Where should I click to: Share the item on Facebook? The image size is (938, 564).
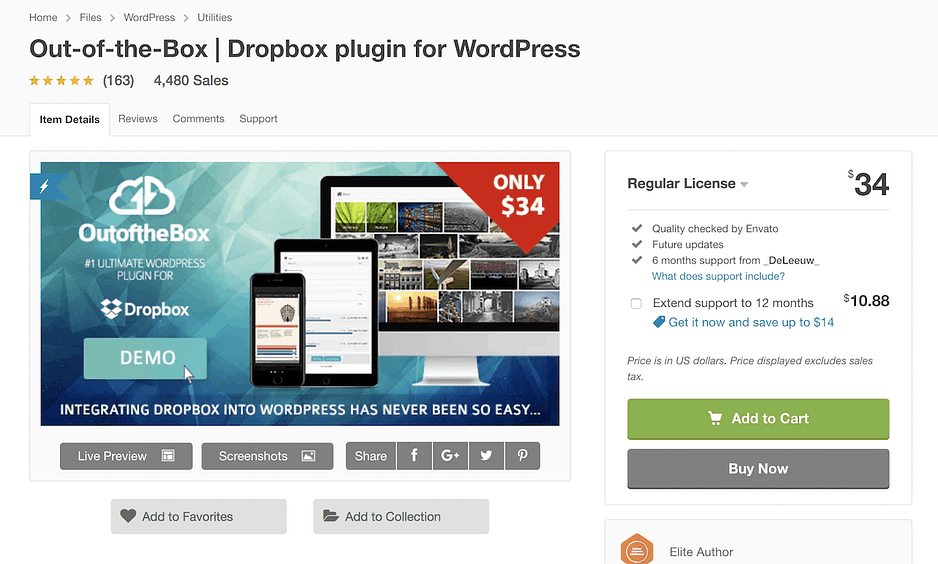tap(414, 456)
